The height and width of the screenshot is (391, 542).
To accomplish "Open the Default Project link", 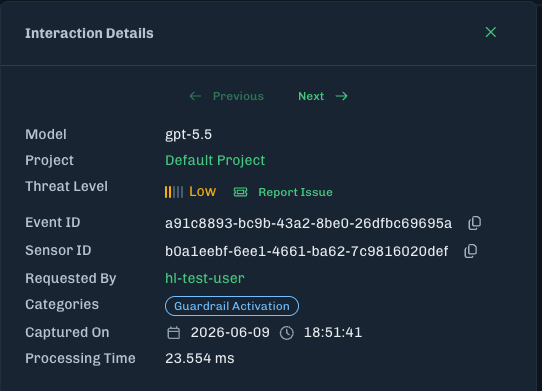I will [215, 160].
